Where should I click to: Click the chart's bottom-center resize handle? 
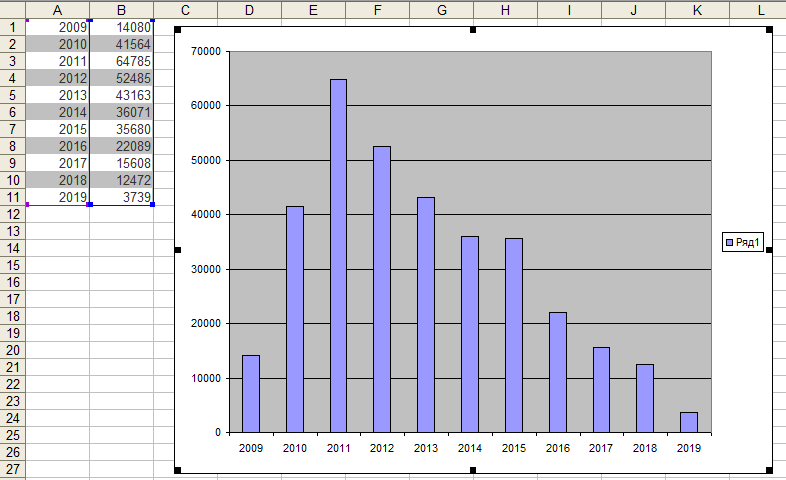(472, 470)
